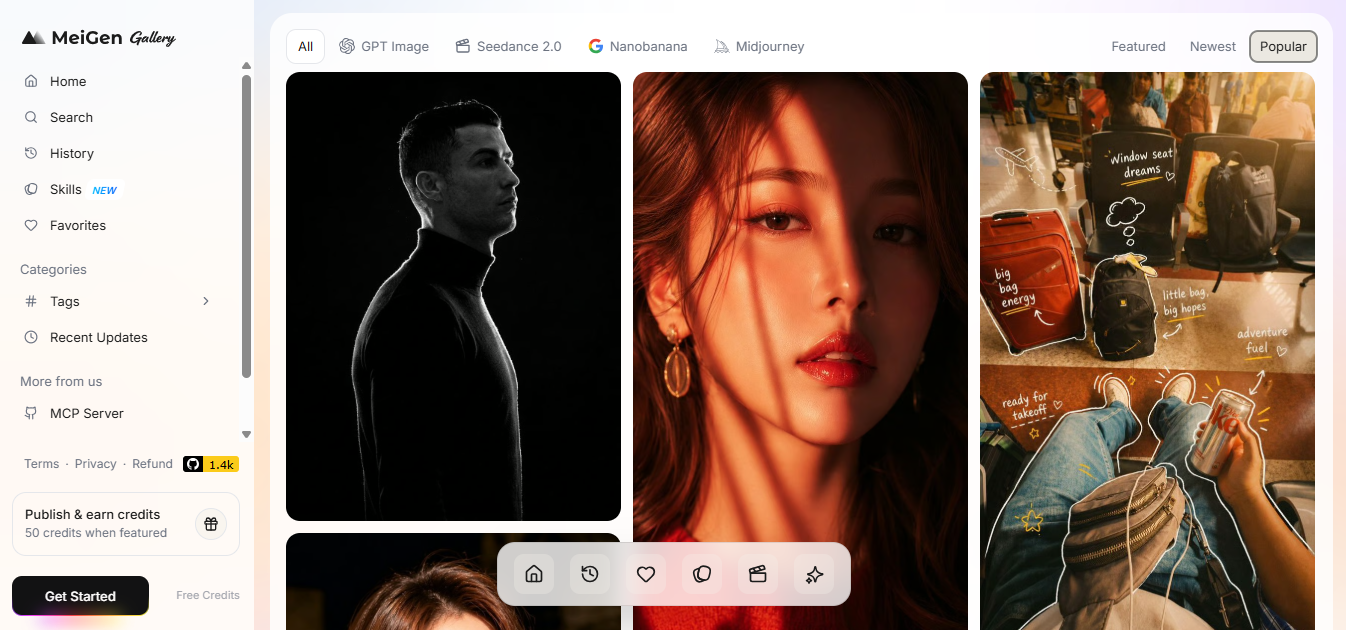Click the 50 credits when featured text
This screenshot has height=630, width=1346.
(96, 533)
